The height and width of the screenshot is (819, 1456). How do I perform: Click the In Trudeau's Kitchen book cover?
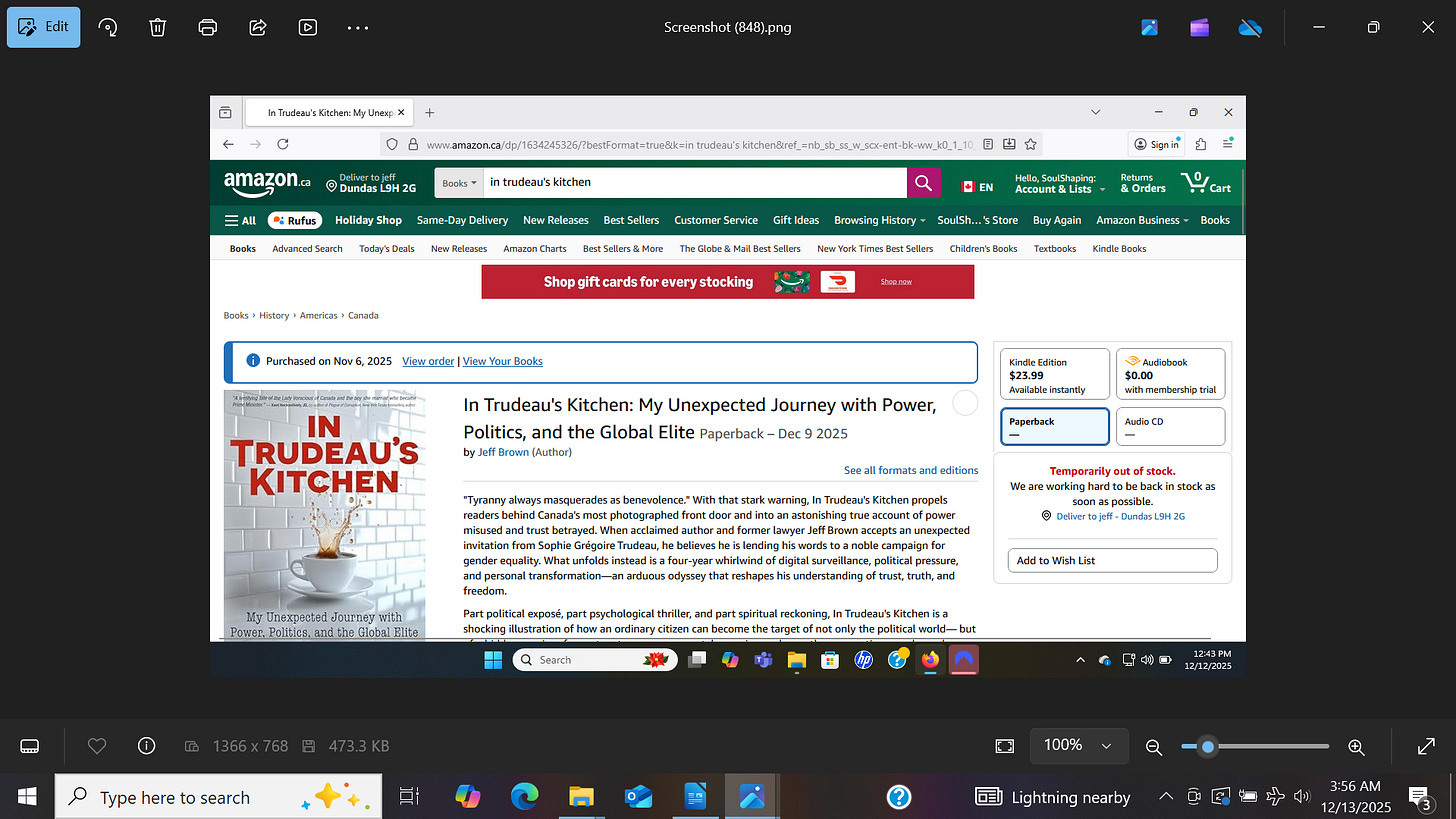click(324, 516)
